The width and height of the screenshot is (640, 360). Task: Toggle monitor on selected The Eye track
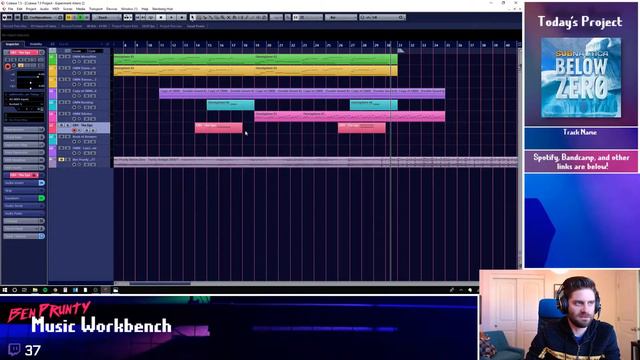click(80, 130)
